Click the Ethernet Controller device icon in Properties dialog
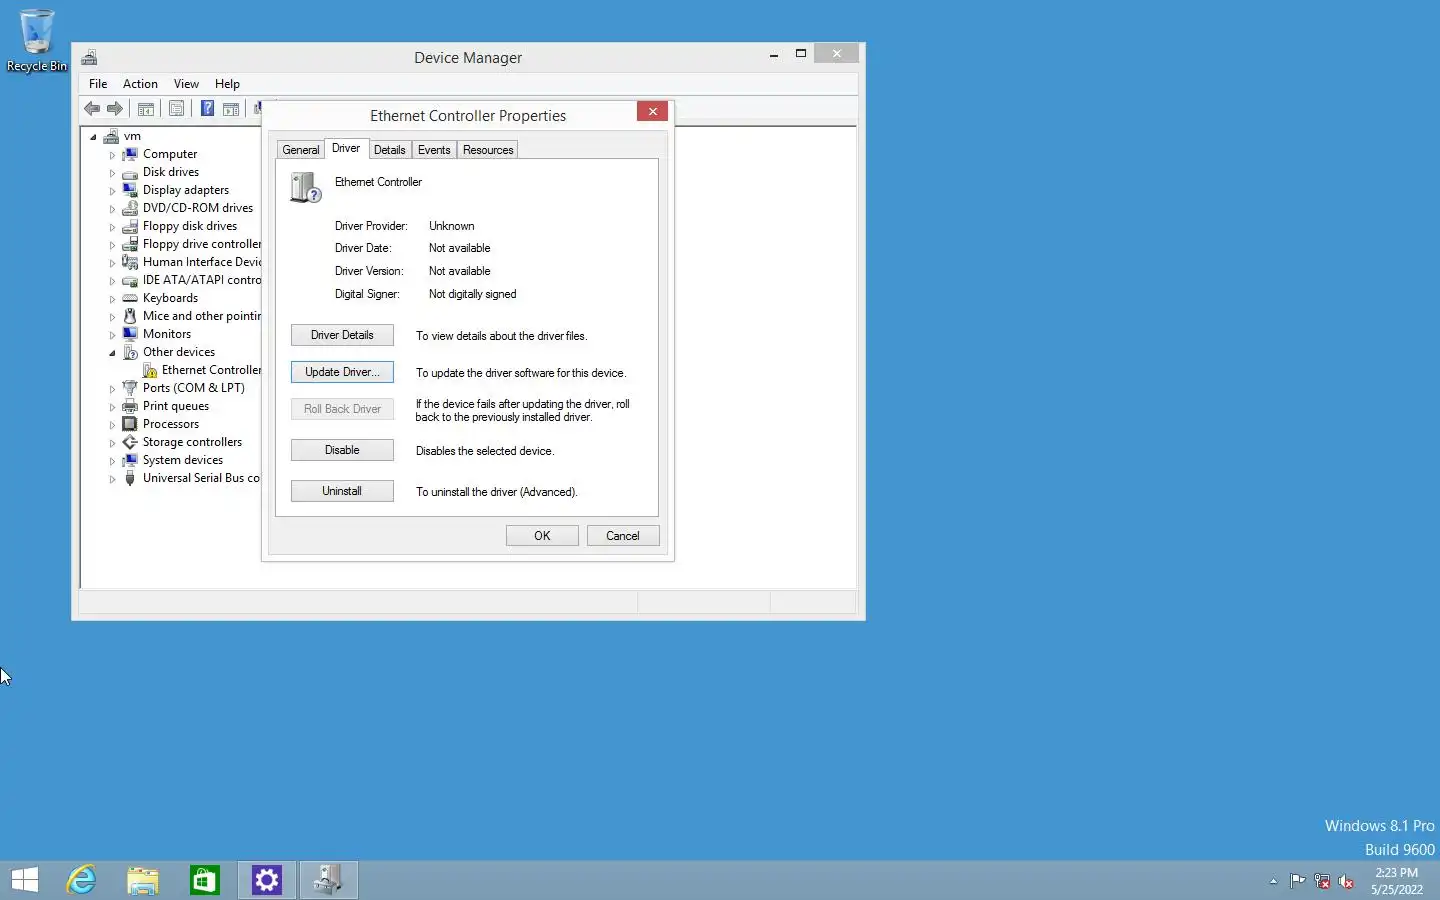This screenshot has height=900, width=1440. (305, 187)
